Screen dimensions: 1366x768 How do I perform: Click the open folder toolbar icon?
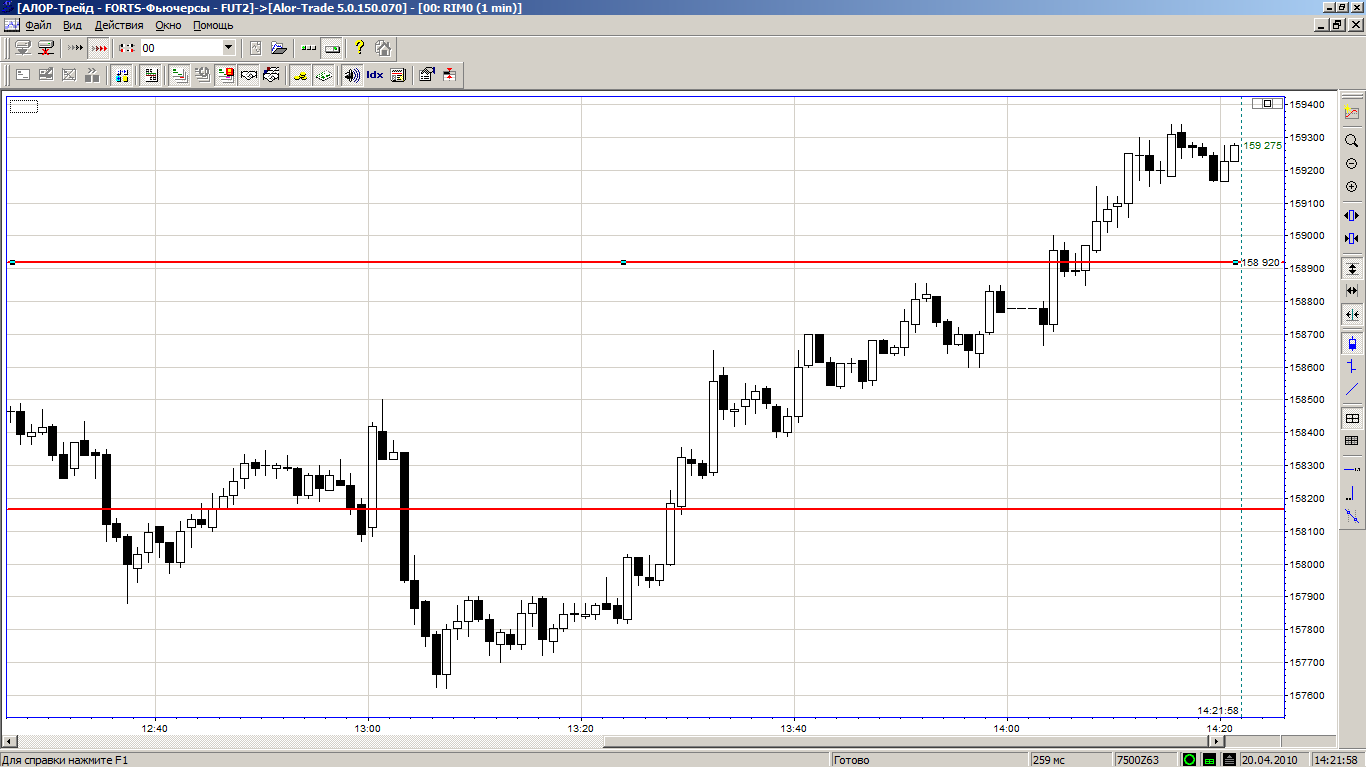279,48
